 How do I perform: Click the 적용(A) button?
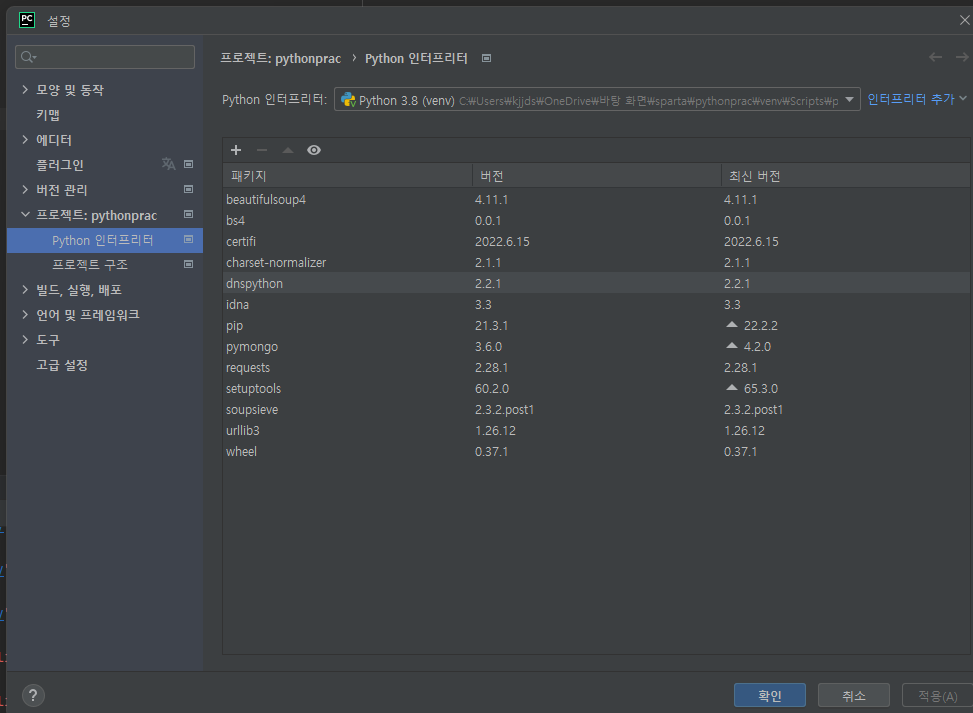pyautogui.click(x=937, y=695)
